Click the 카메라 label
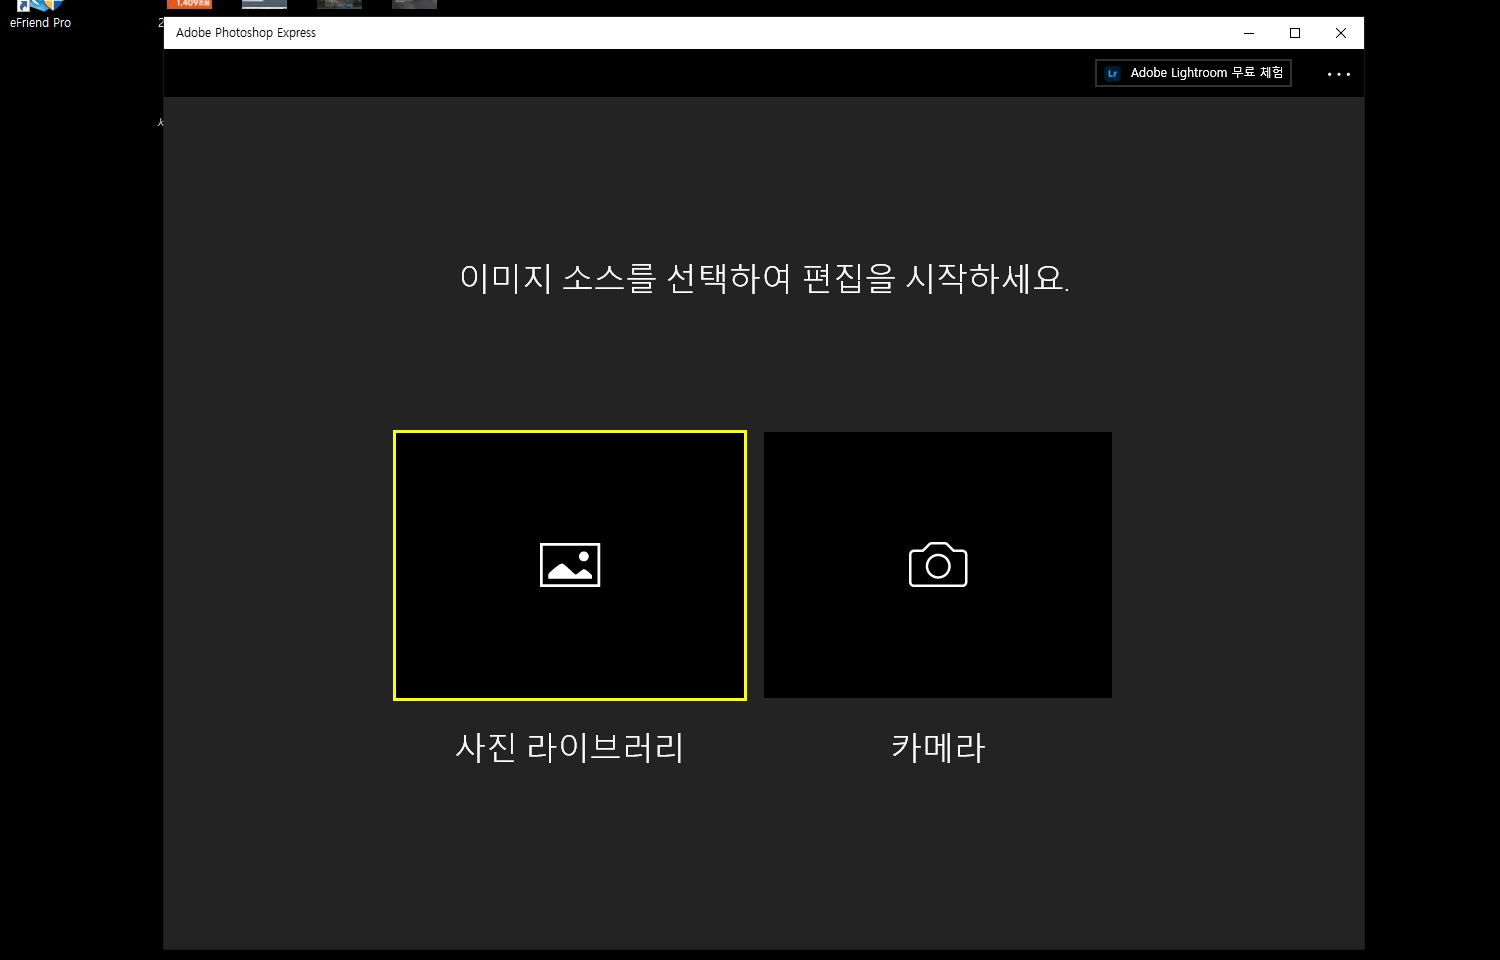The width and height of the screenshot is (1500, 960). pos(938,748)
